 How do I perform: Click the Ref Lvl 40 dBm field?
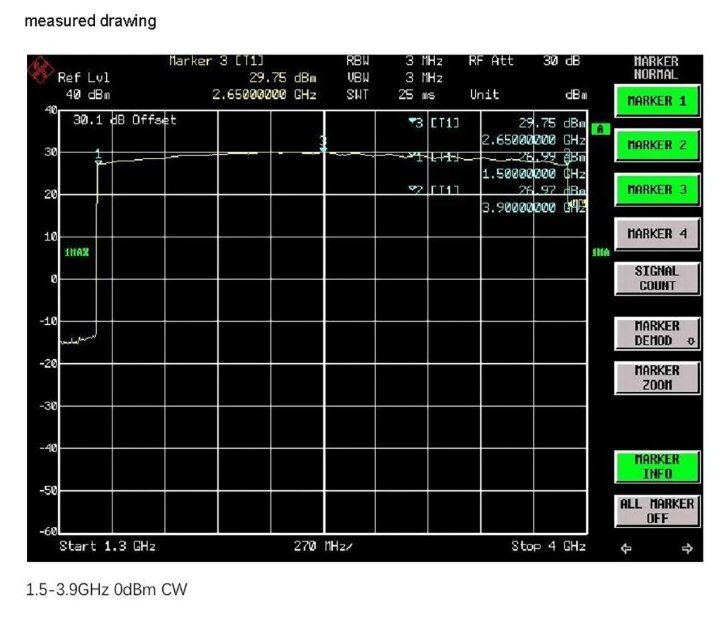pyautogui.click(x=84, y=86)
